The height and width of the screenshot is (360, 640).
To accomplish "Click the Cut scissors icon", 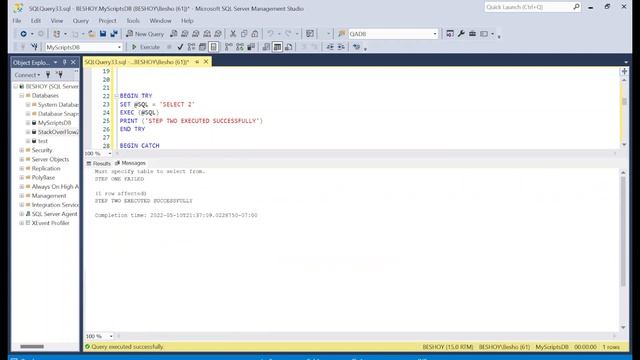I will tap(233, 34).
